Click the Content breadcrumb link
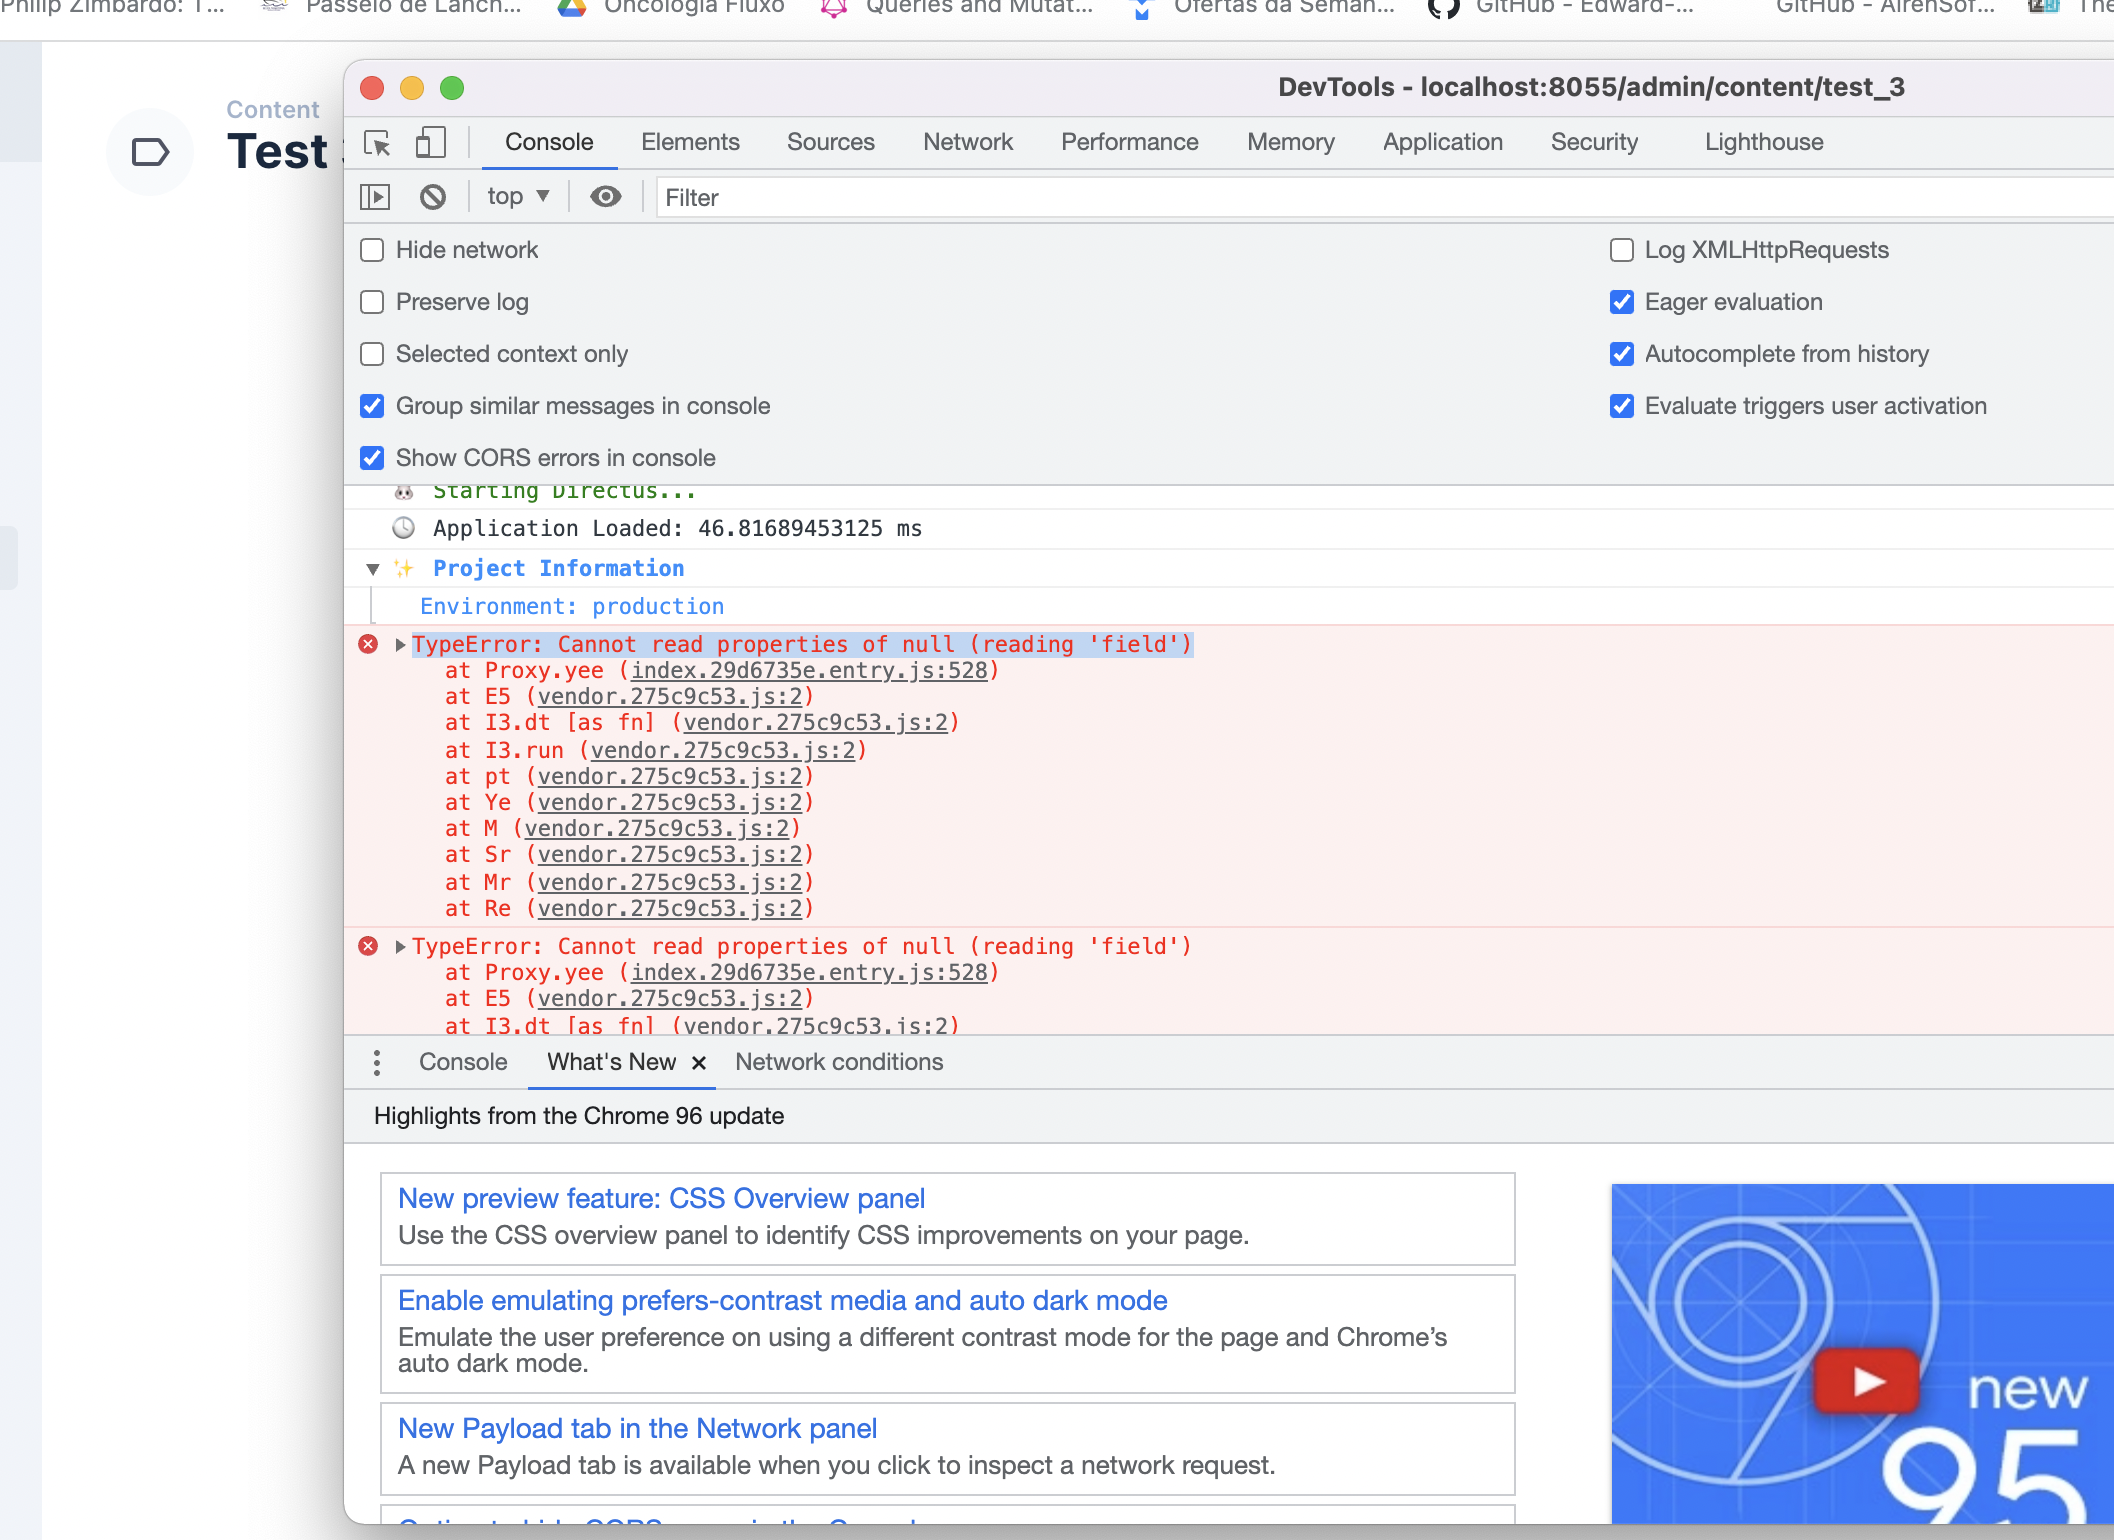This screenshot has height=1540, width=2114. point(272,110)
